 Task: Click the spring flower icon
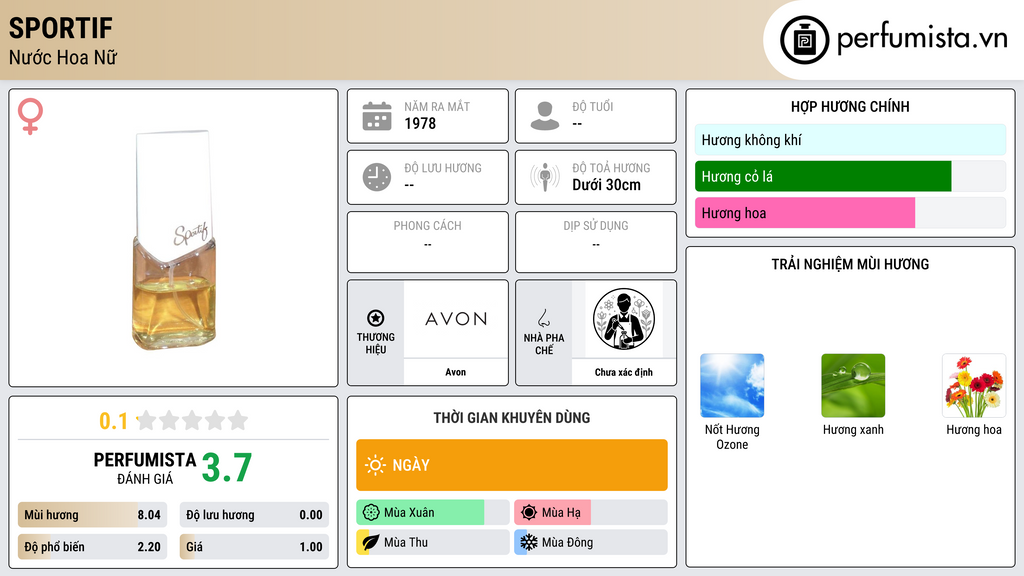pyautogui.click(x=371, y=513)
